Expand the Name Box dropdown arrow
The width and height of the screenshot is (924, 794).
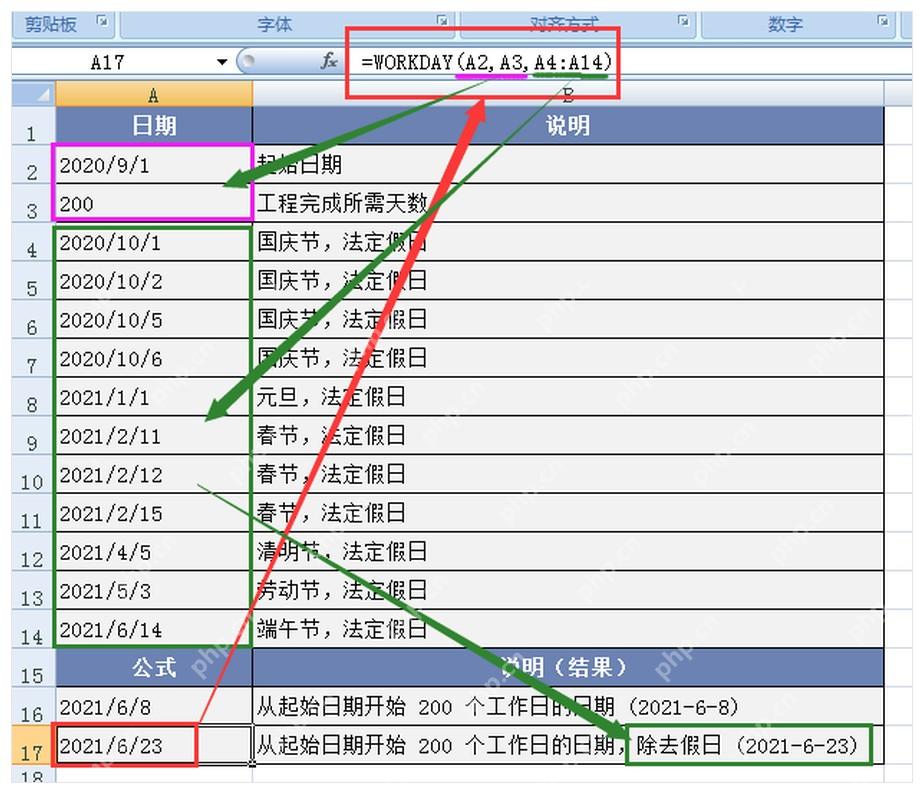(x=222, y=61)
